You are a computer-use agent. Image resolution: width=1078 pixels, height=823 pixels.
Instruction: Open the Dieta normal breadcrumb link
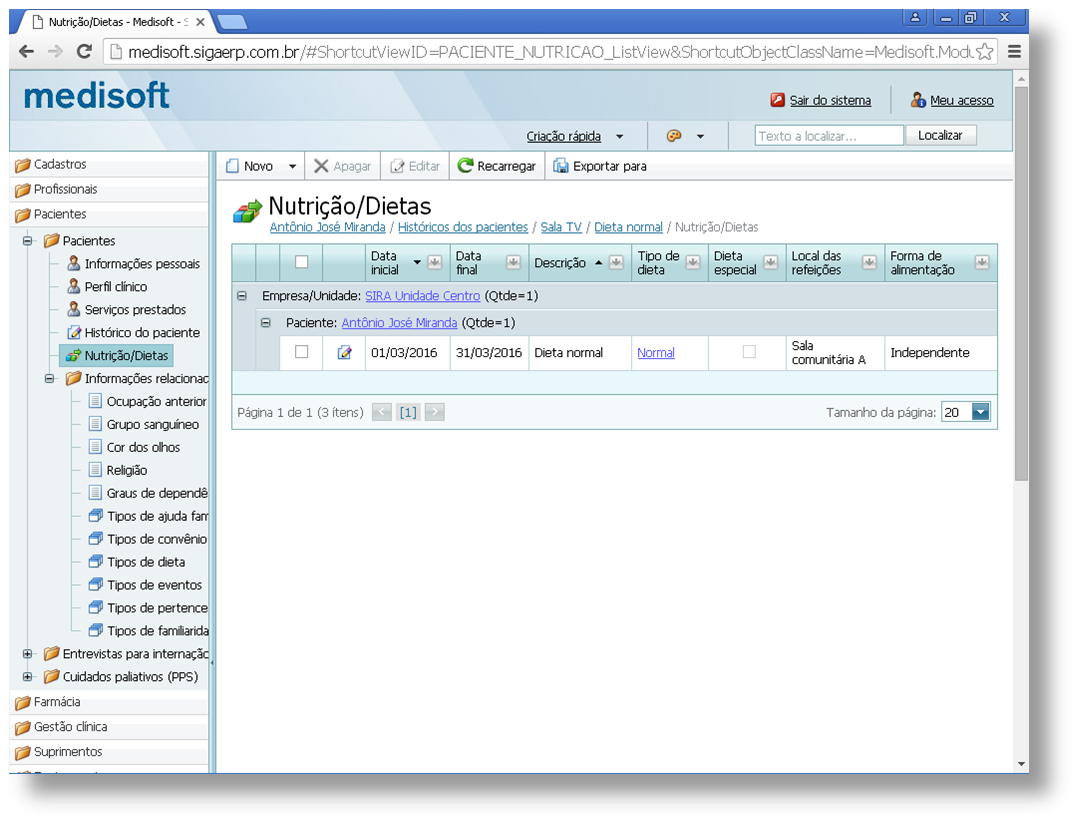coord(628,227)
